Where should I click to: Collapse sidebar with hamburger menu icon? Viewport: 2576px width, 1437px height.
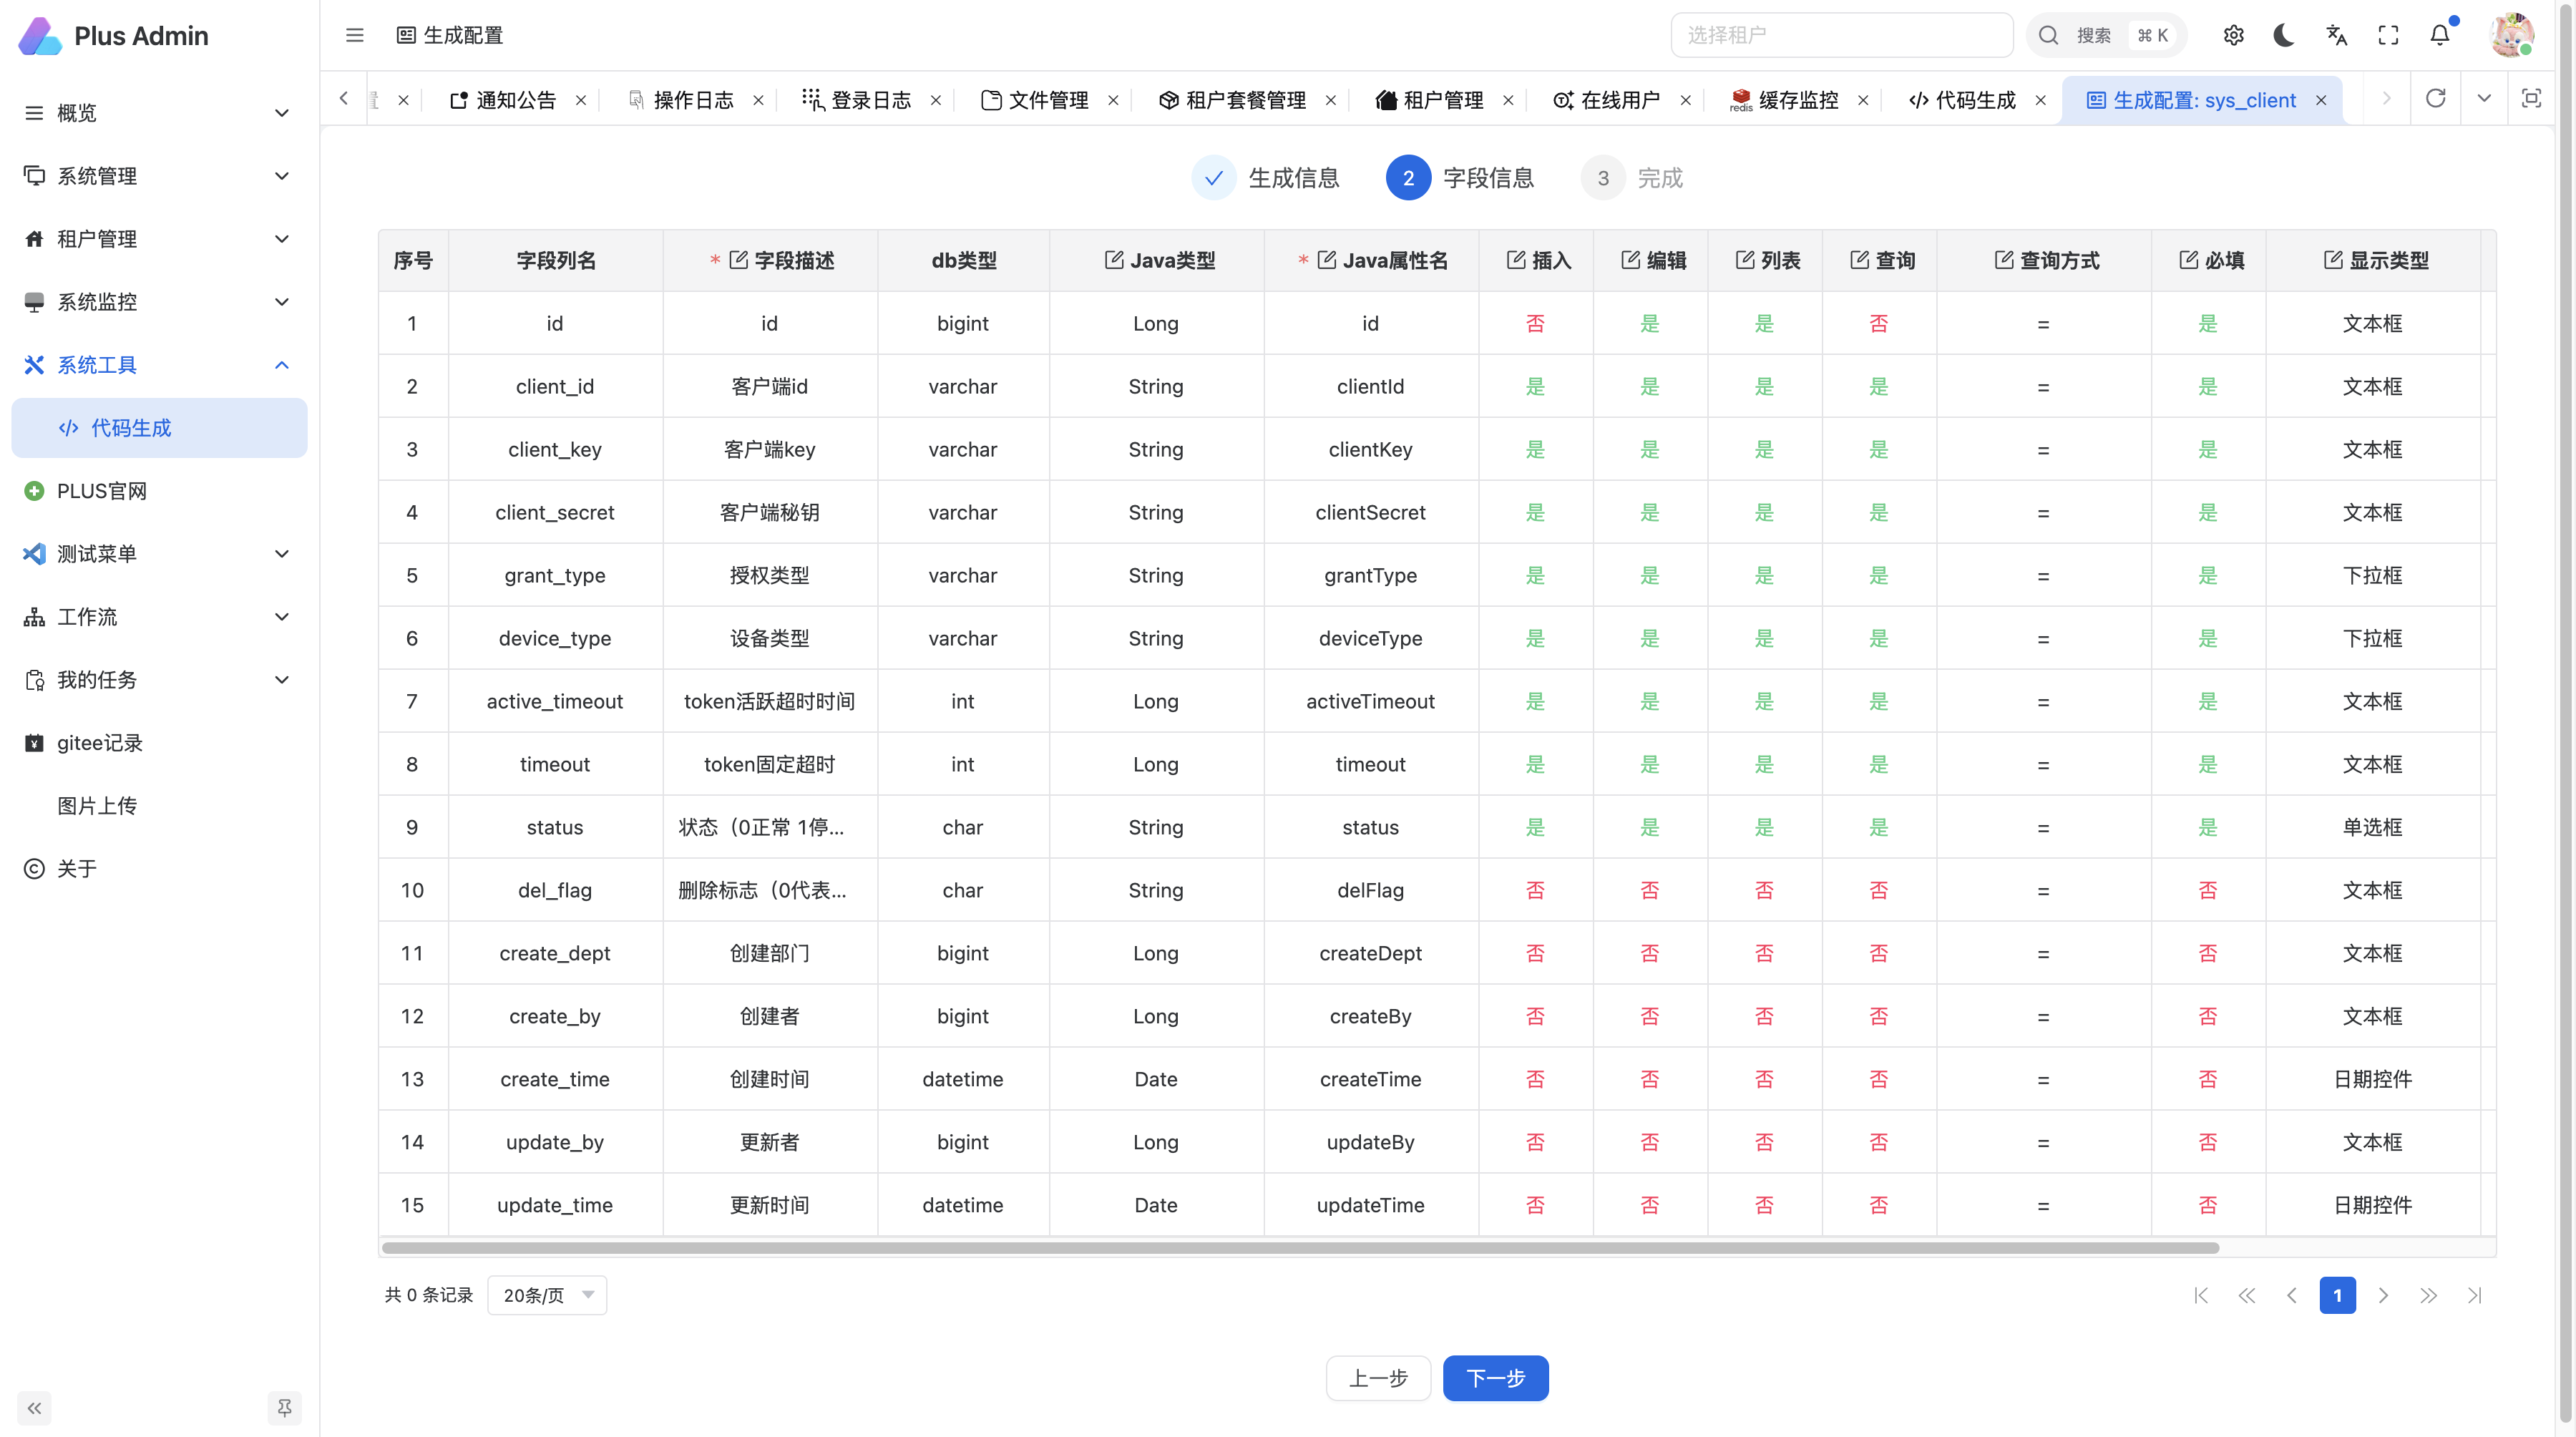(355, 36)
